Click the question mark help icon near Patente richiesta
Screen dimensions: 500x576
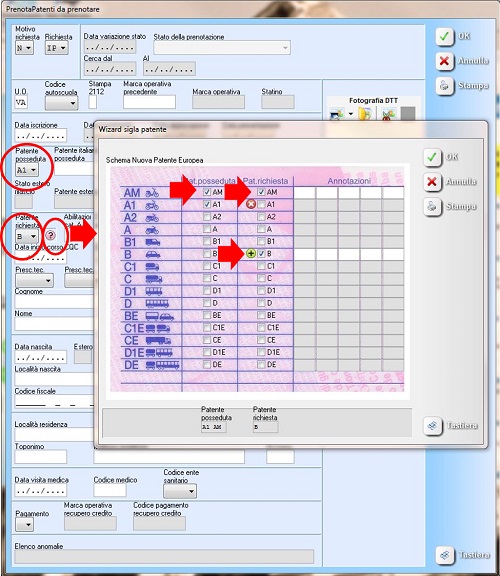51,235
